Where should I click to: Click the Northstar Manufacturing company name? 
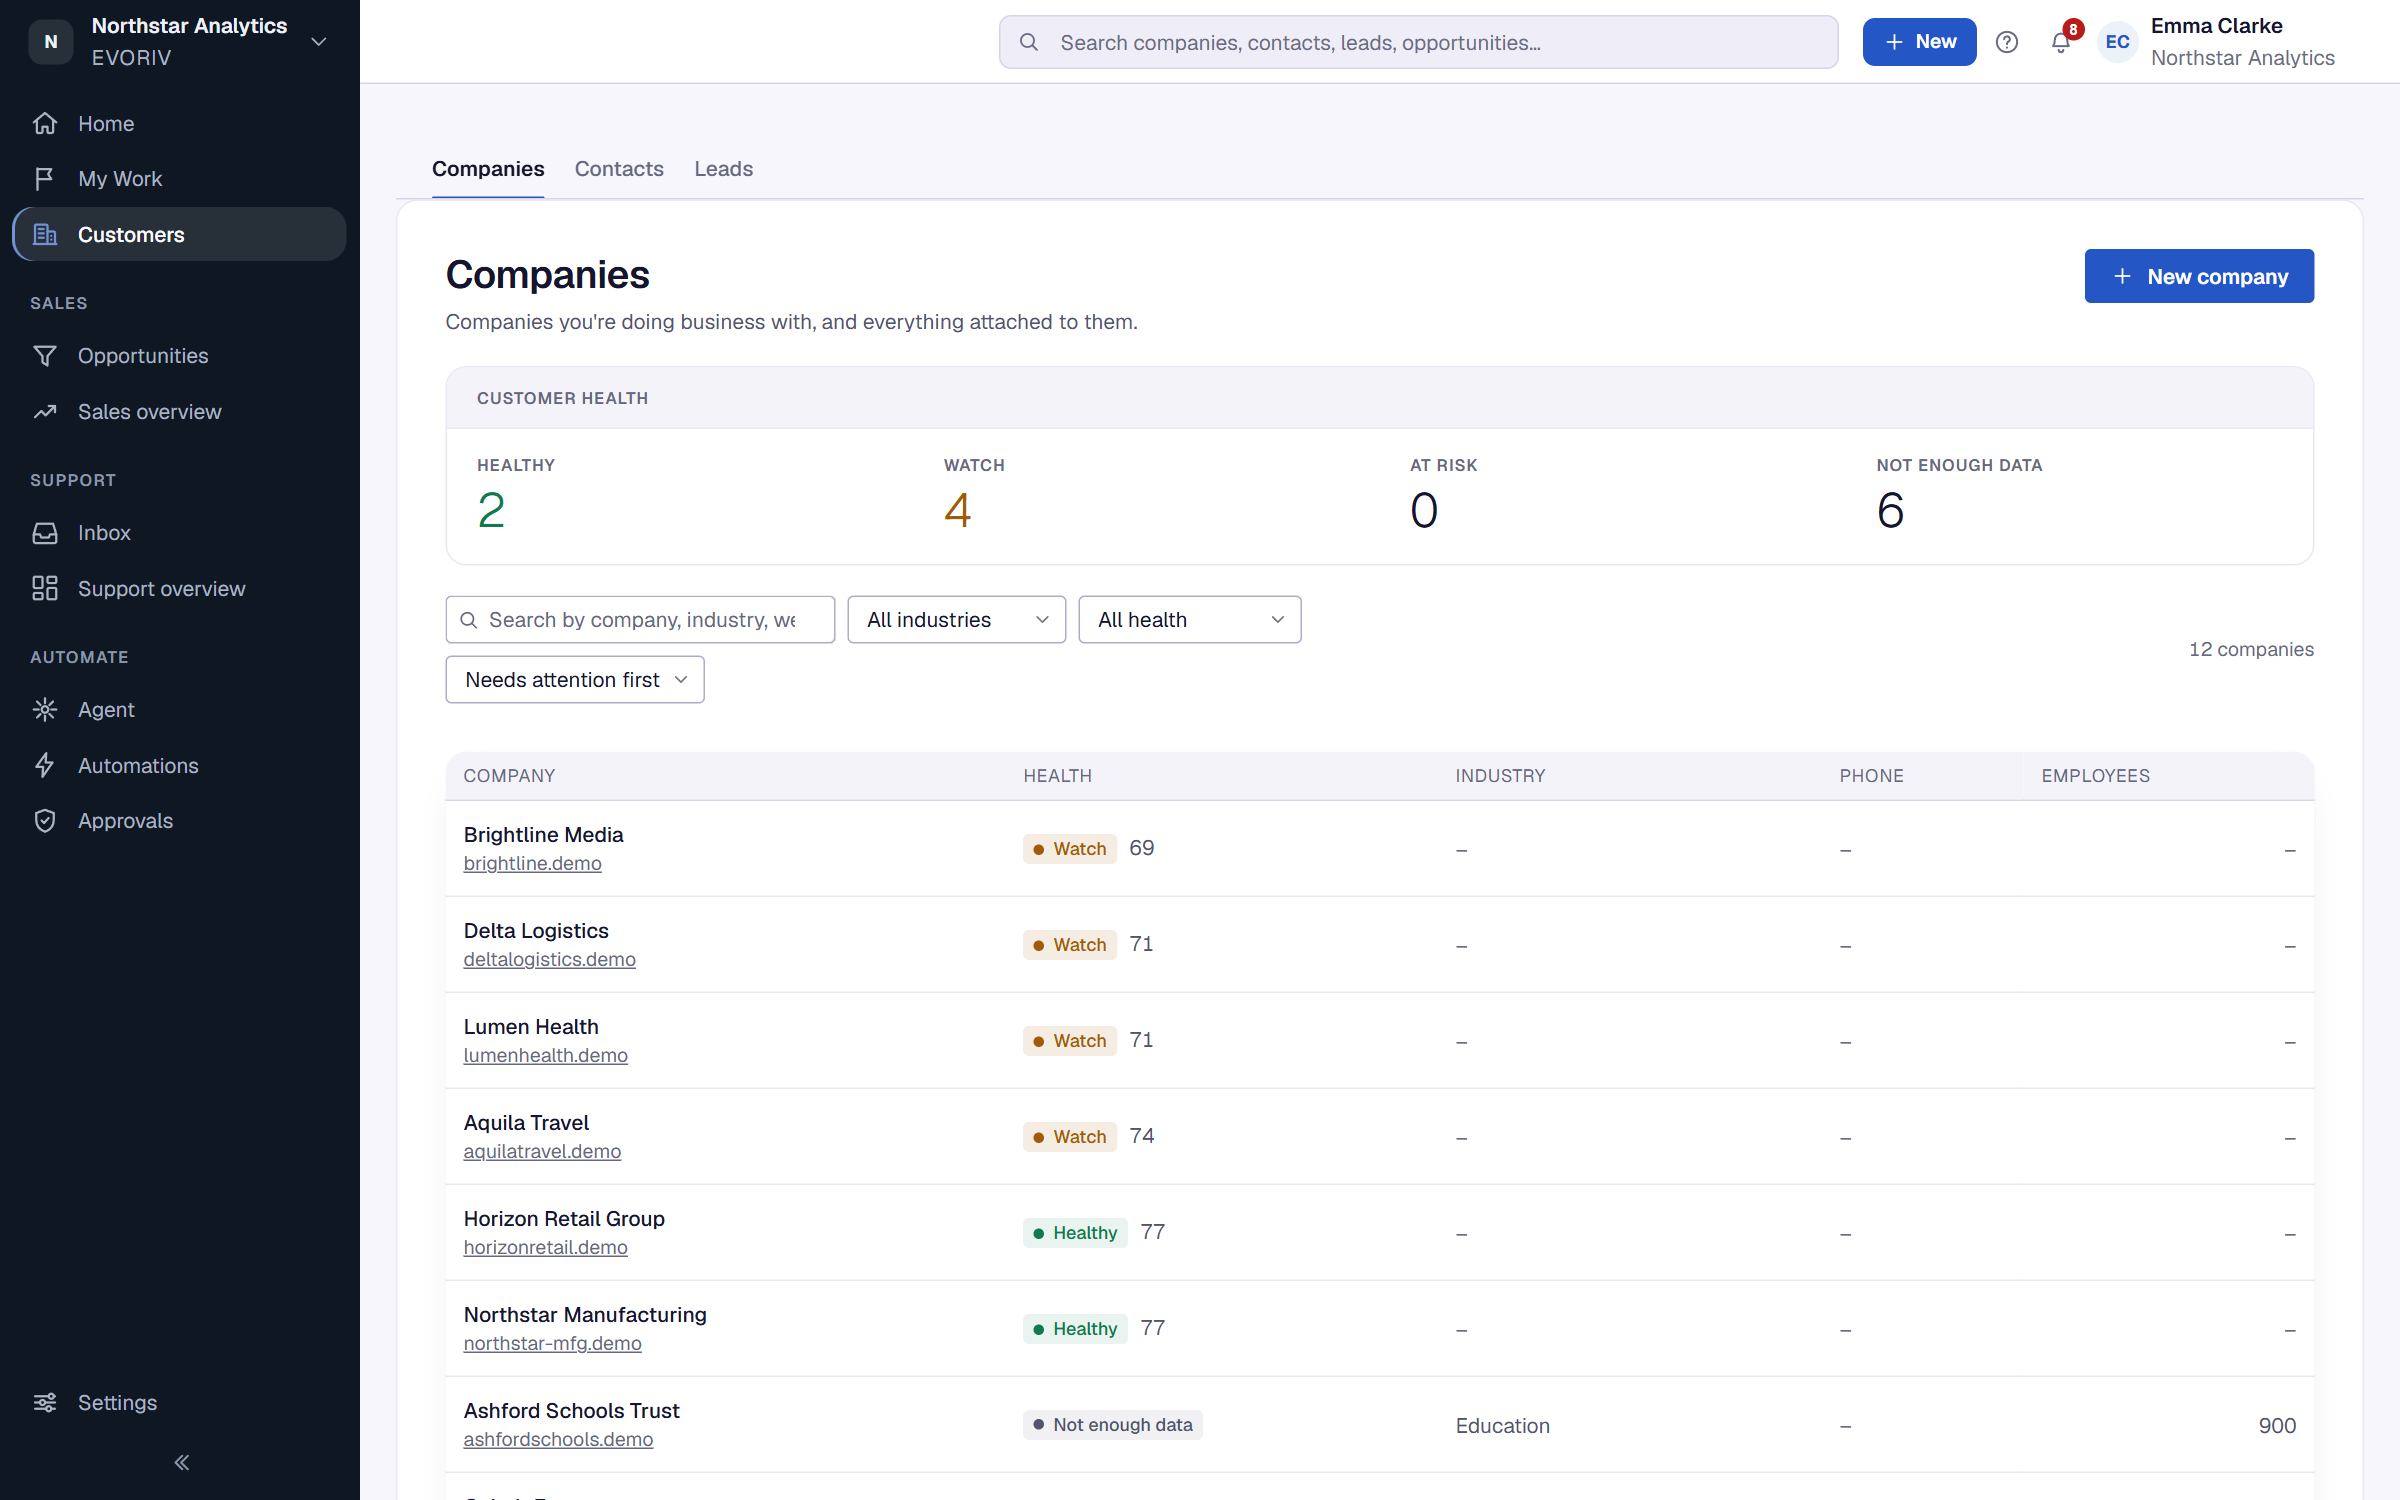pyautogui.click(x=585, y=1315)
